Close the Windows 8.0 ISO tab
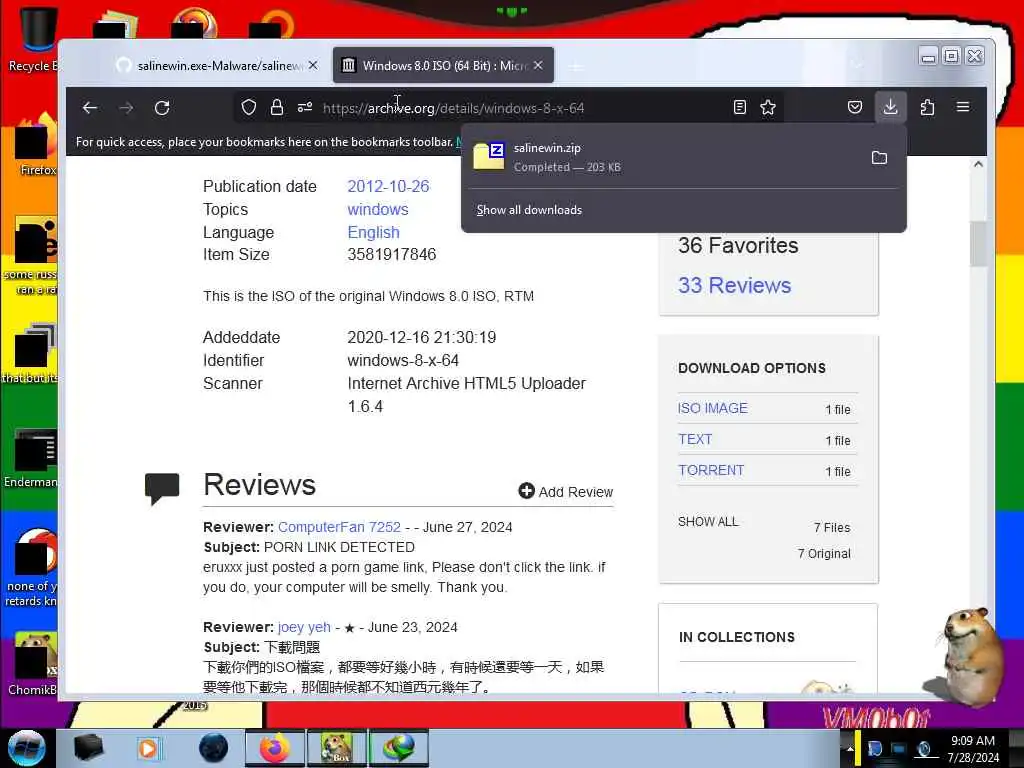 [x=537, y=65]
